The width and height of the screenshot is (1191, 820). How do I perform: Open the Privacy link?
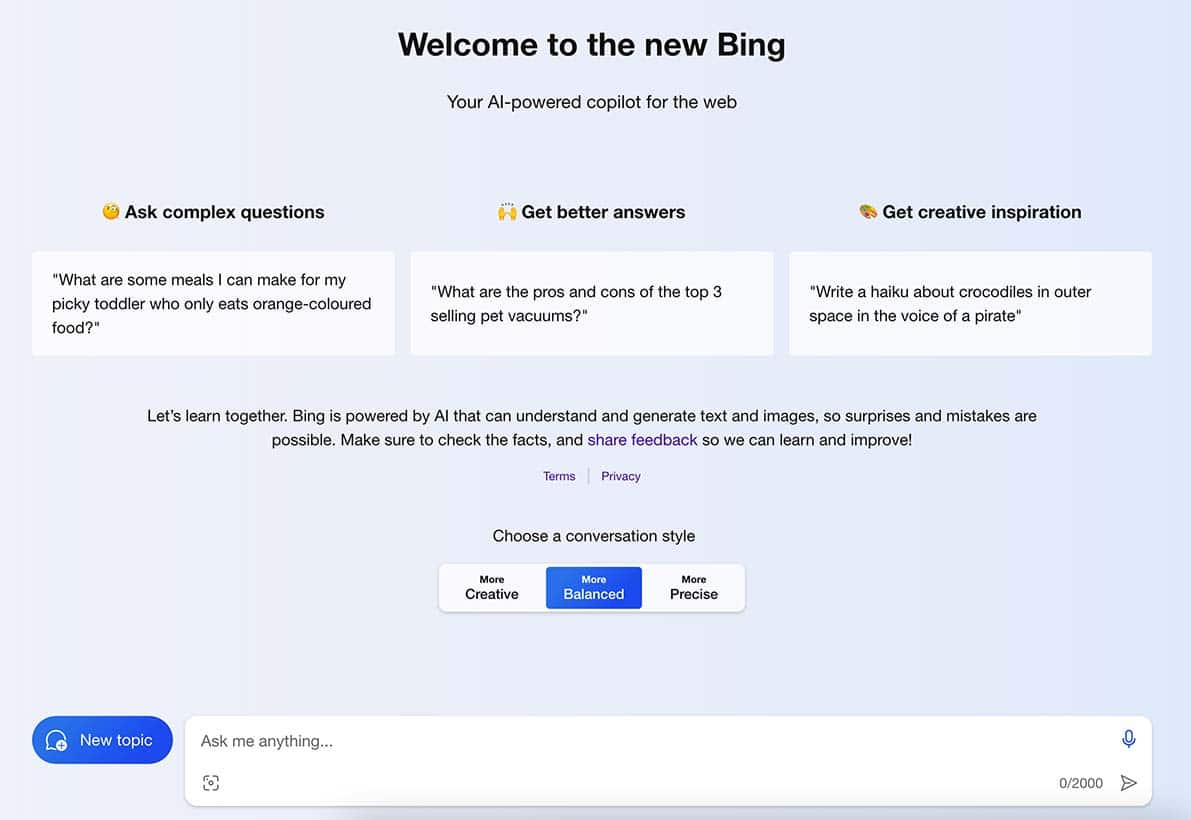[621, 476]
